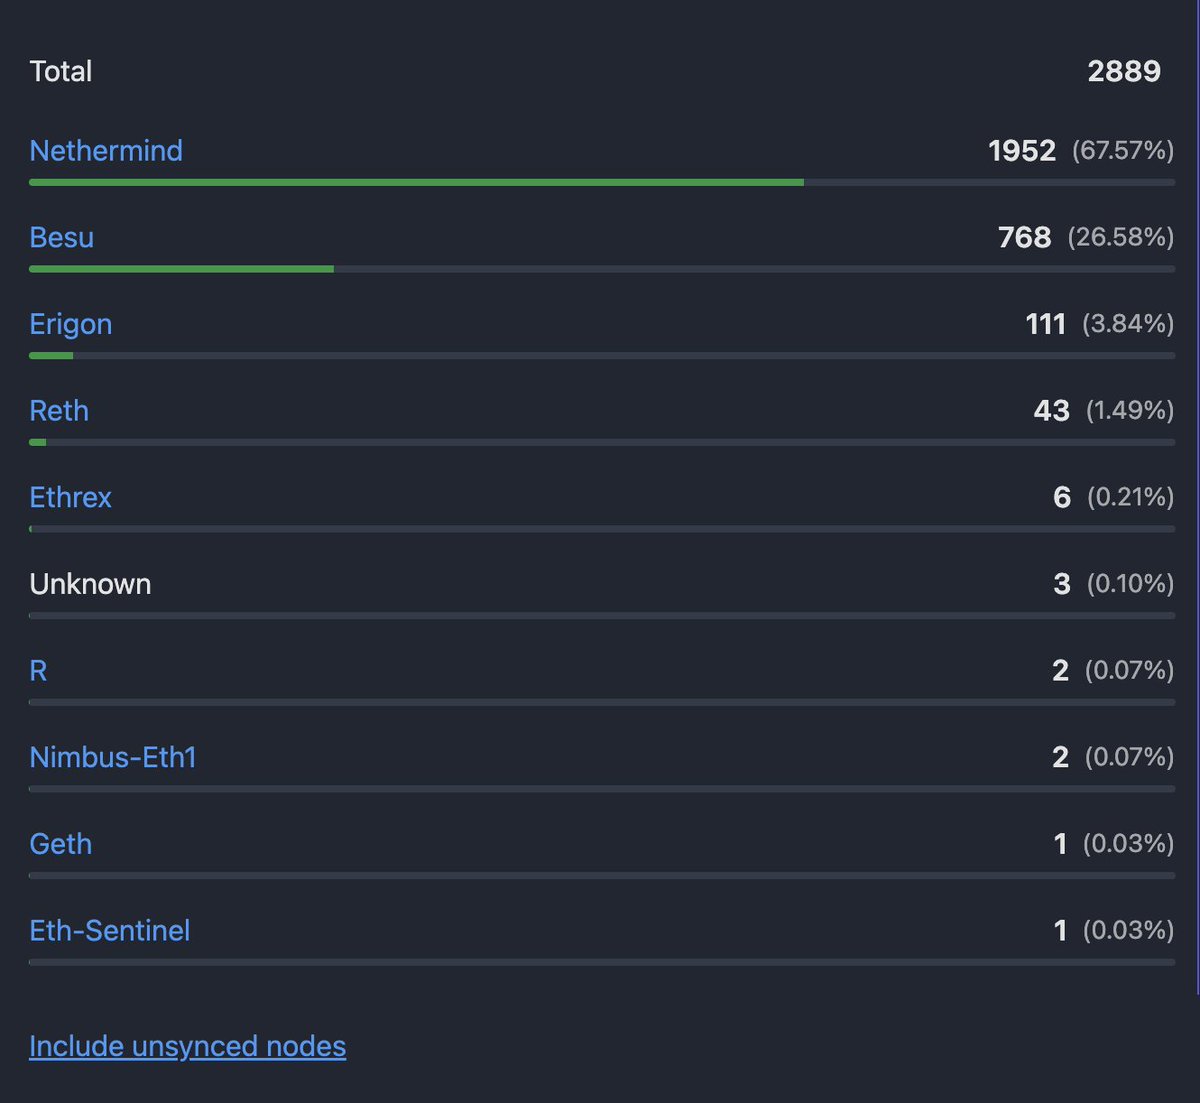Screen dimensions: 1200x1103
Task: Open the Erigon client link
Action: (71, 324)
